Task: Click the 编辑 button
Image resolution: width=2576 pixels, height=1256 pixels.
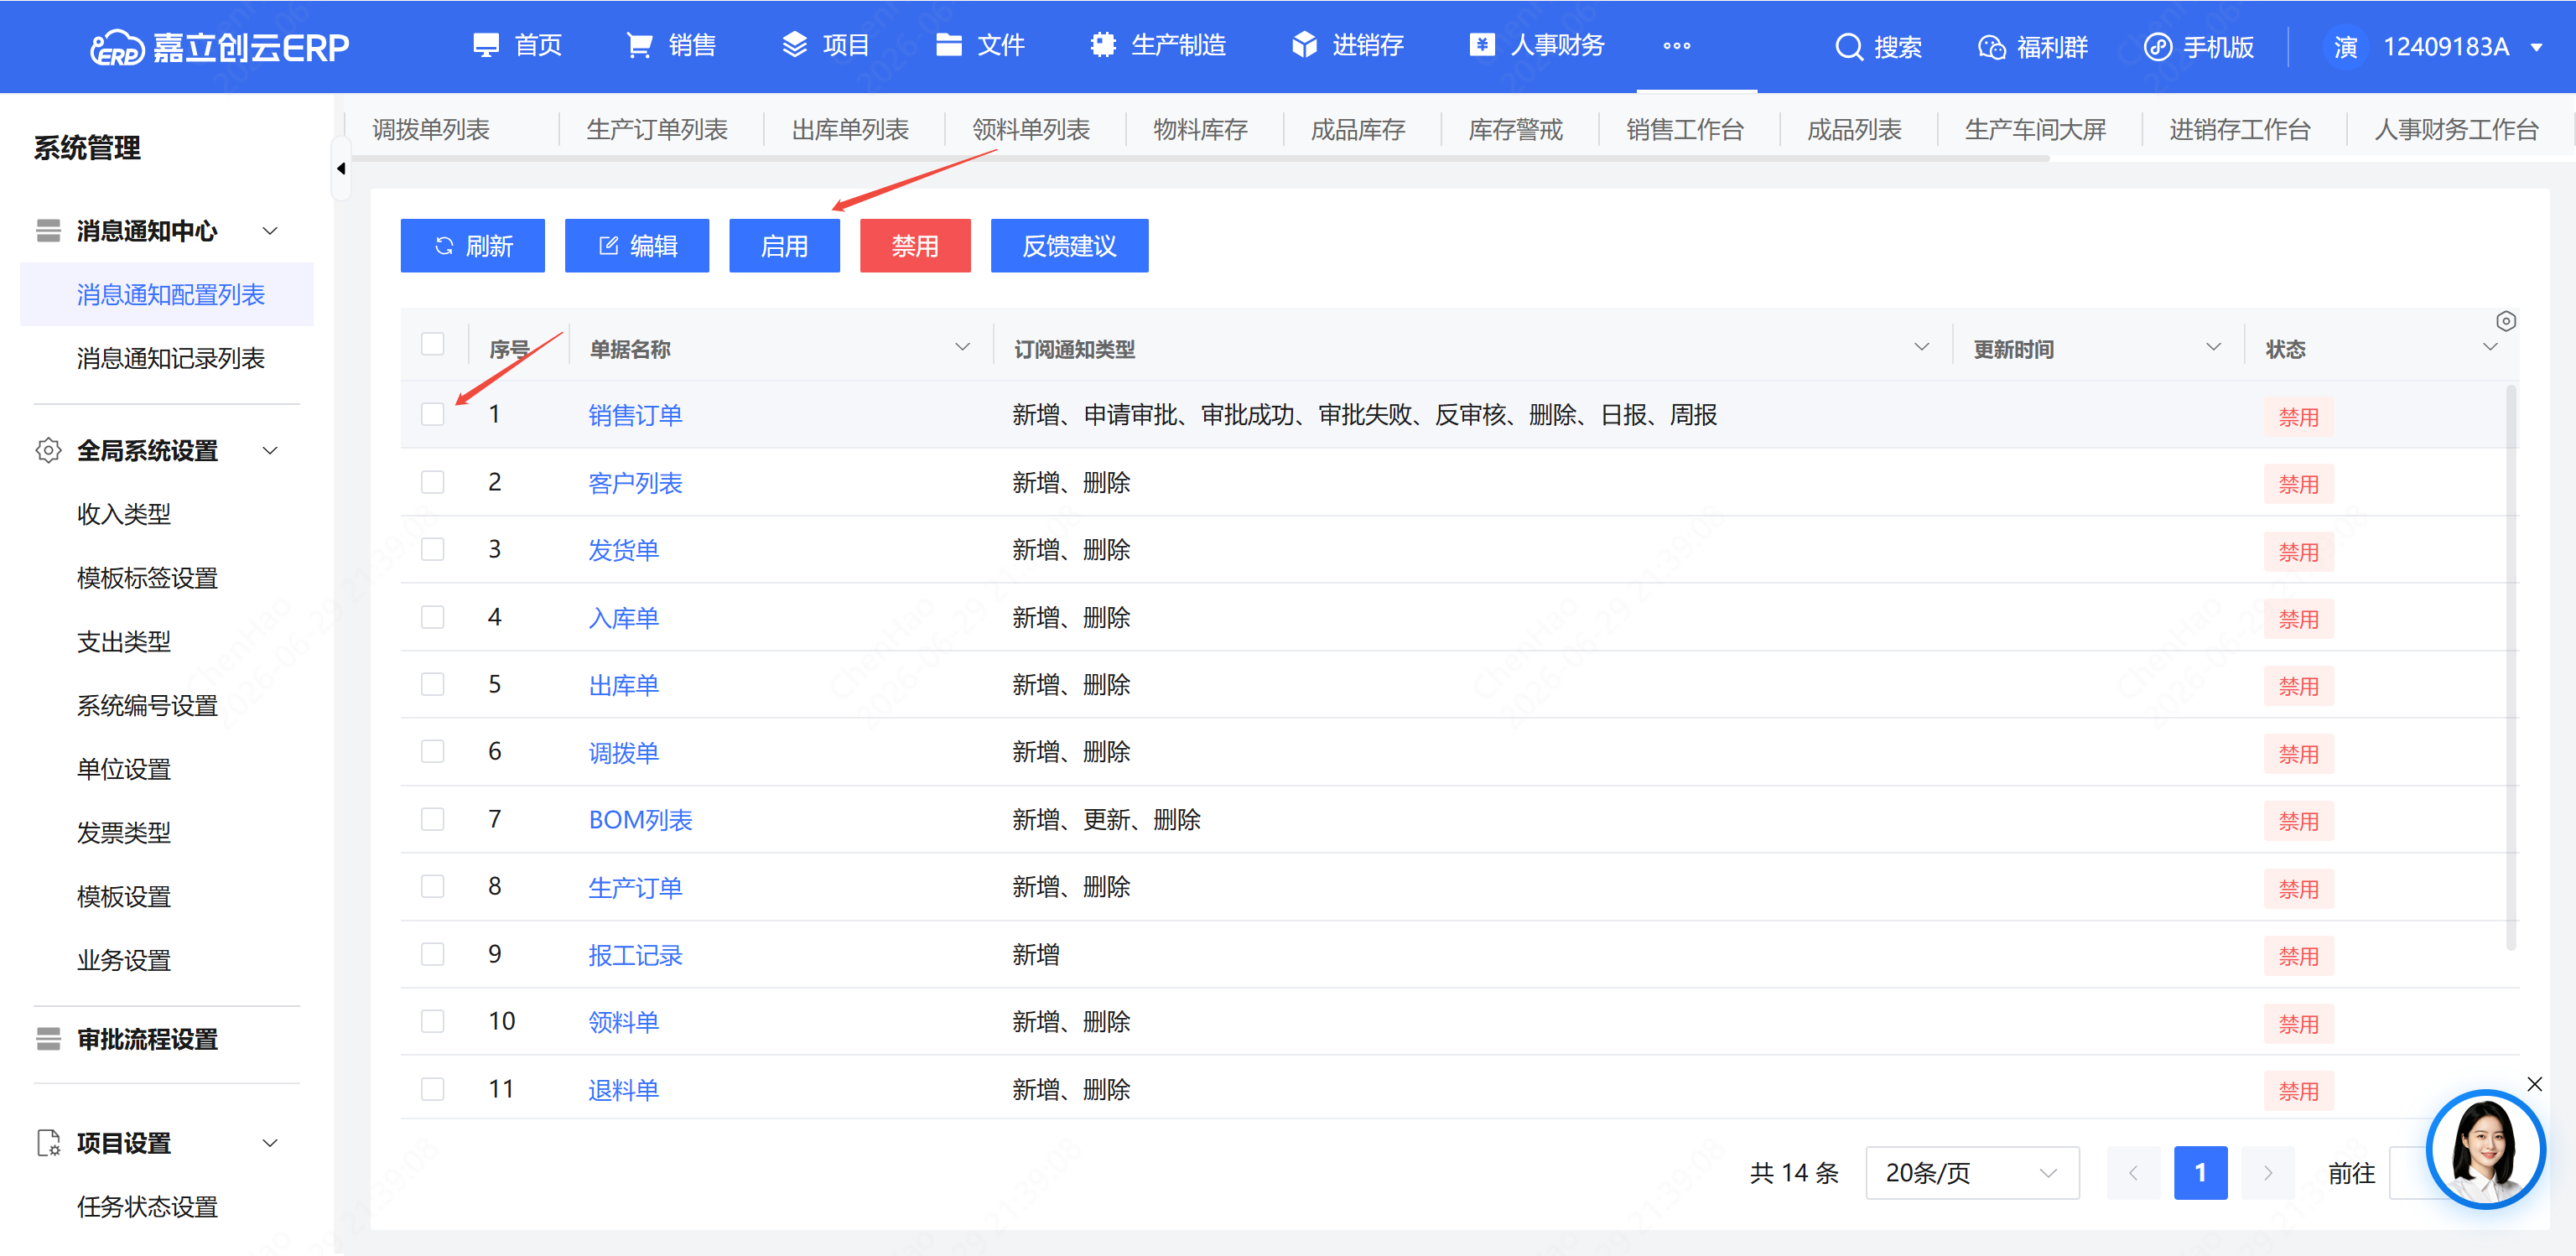Action: tap(637, 246)
